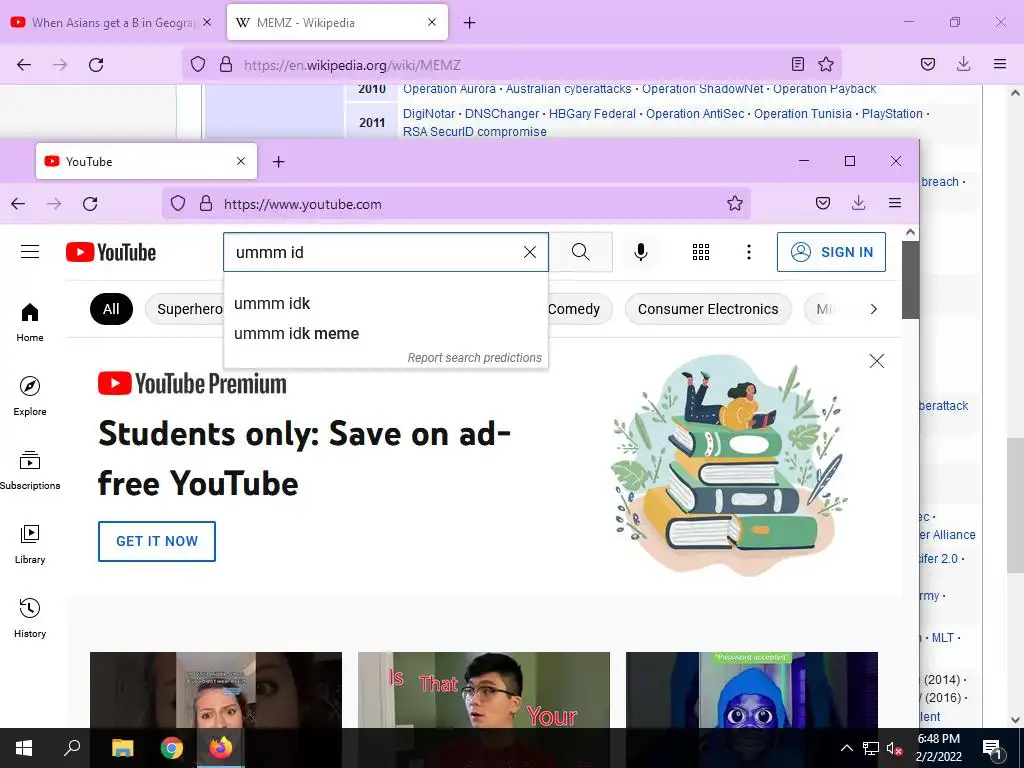Open Firefox application menu in YouTube window
The width and height of the screenshot is (1024, 768).
coord(895,204)
